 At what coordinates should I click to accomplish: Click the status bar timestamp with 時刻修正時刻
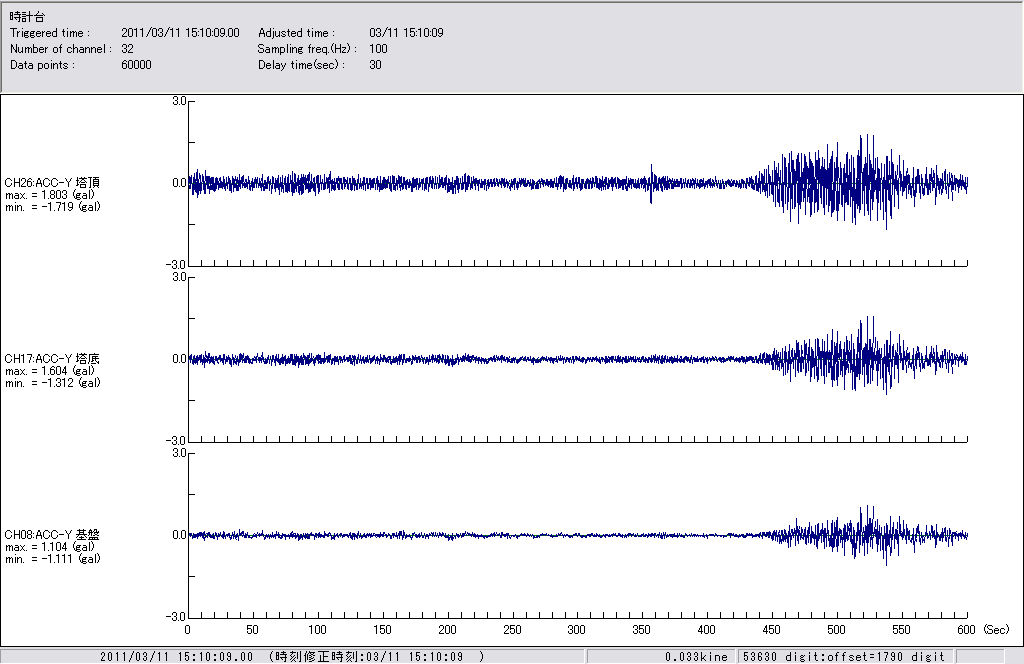pyautogui.click(x=292, y=656)
